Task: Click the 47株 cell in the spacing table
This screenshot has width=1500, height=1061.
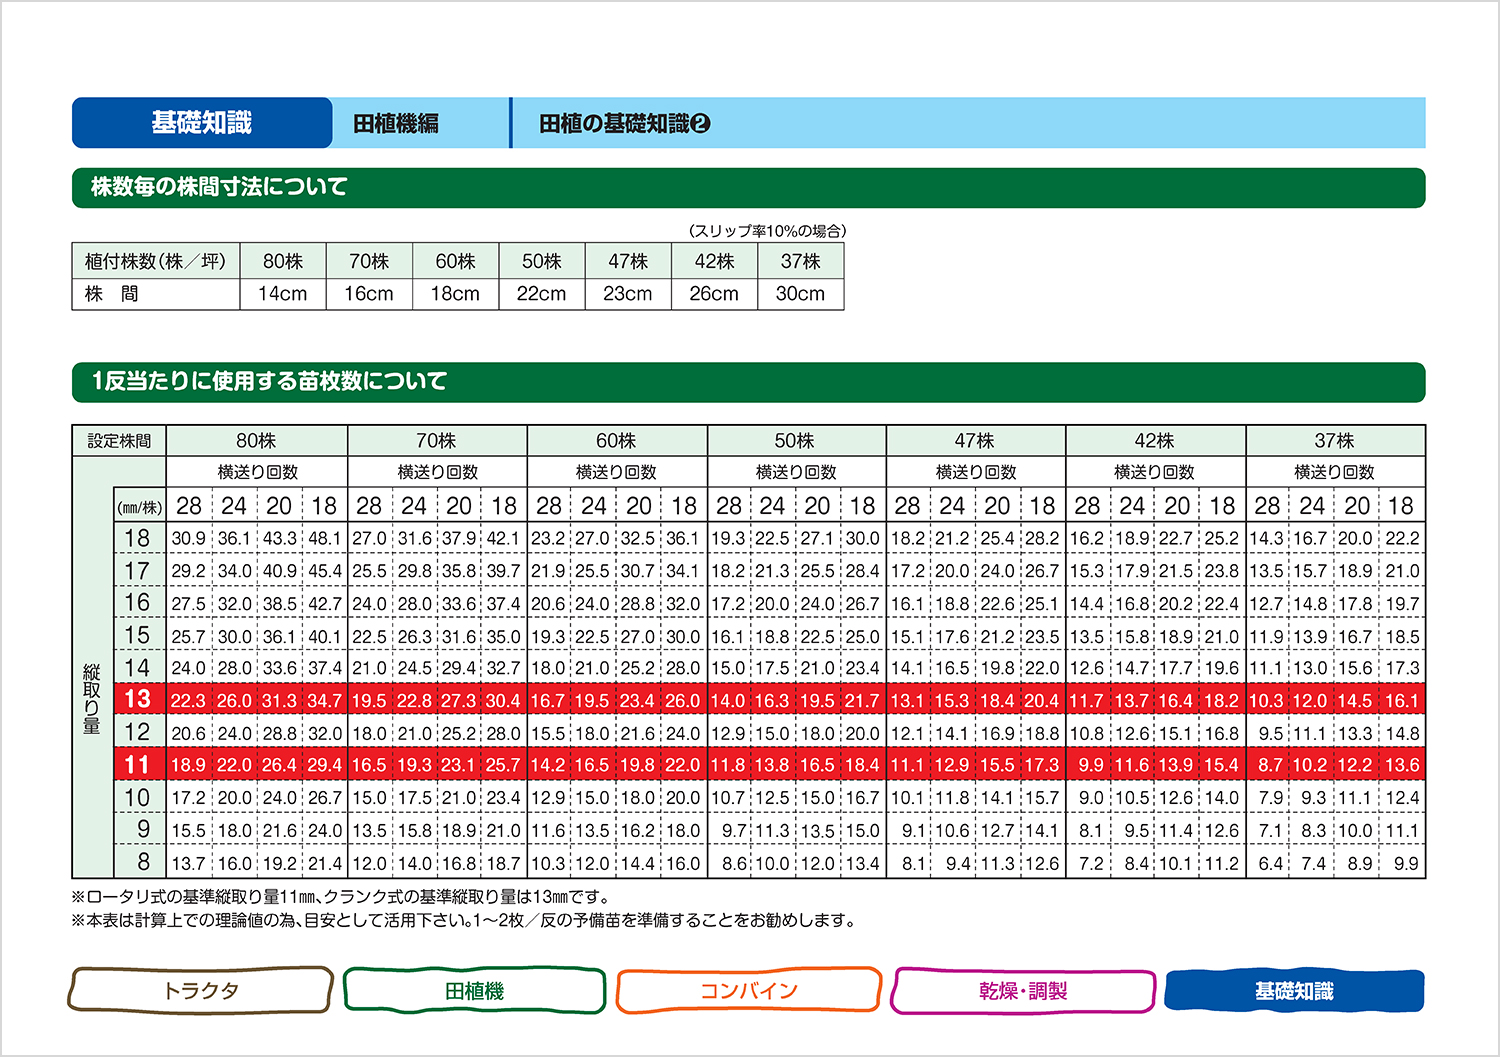Action: 628,261
